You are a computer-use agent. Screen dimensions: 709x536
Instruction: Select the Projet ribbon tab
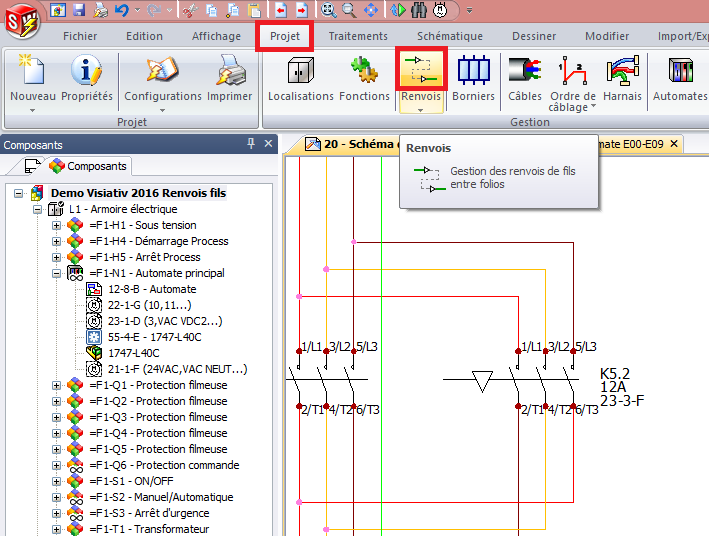coord(285,36)
